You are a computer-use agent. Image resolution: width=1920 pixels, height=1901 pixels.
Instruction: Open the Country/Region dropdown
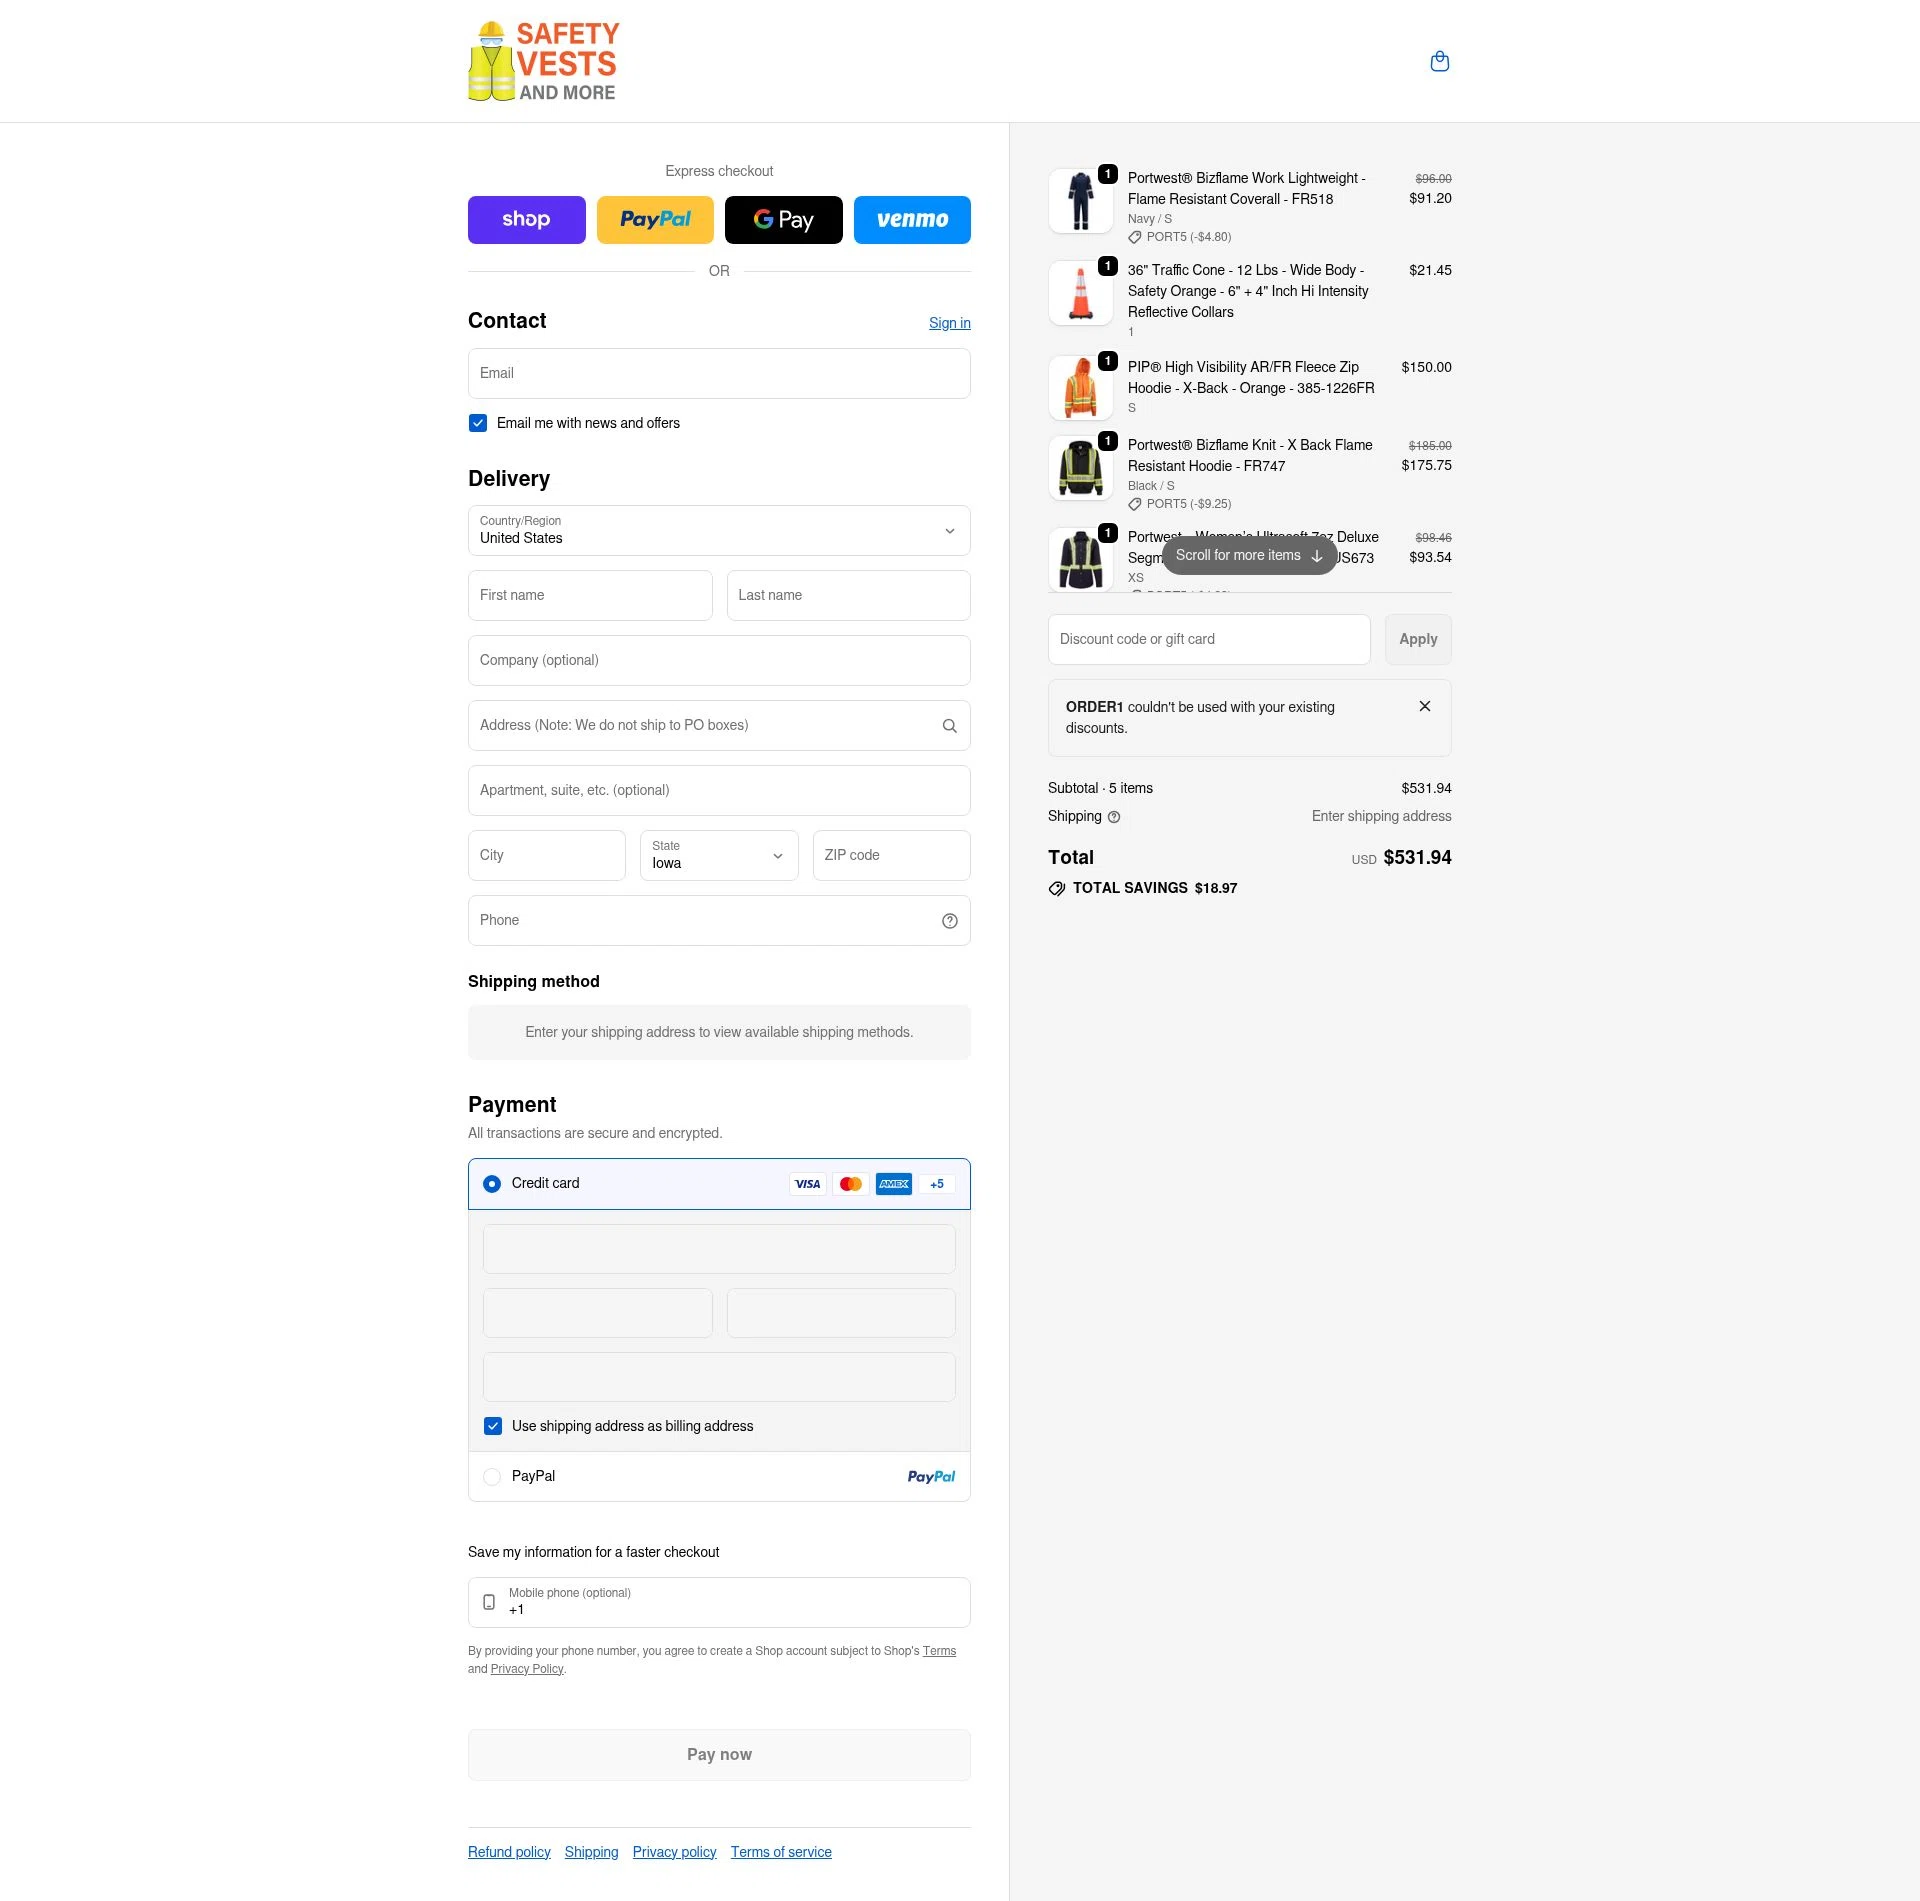(718, 531)
